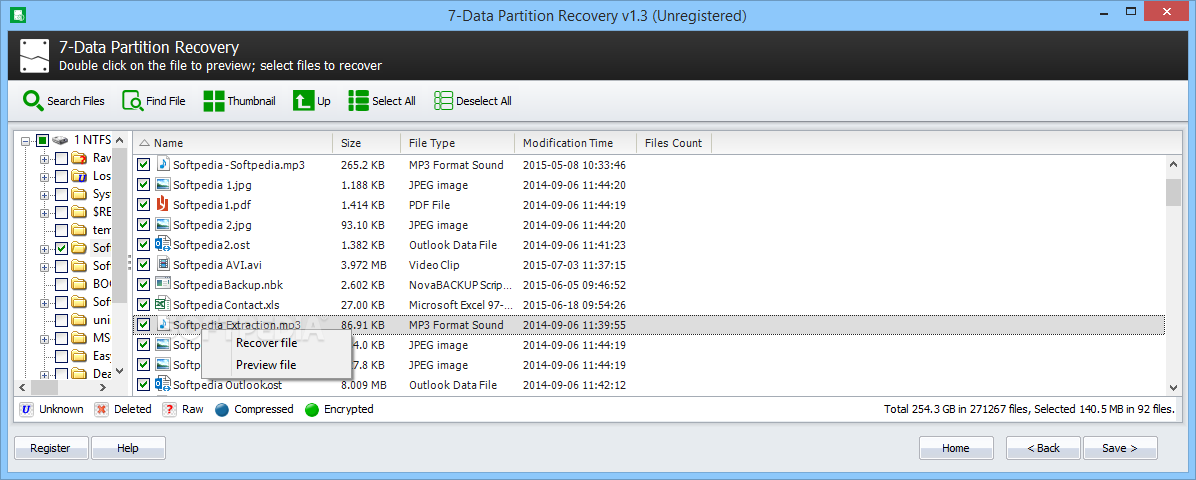Viewport: 1196px width, 480px height.
Task: Click the script icon of SoftpediaBackup.nbk
Action: pos(162,284)
